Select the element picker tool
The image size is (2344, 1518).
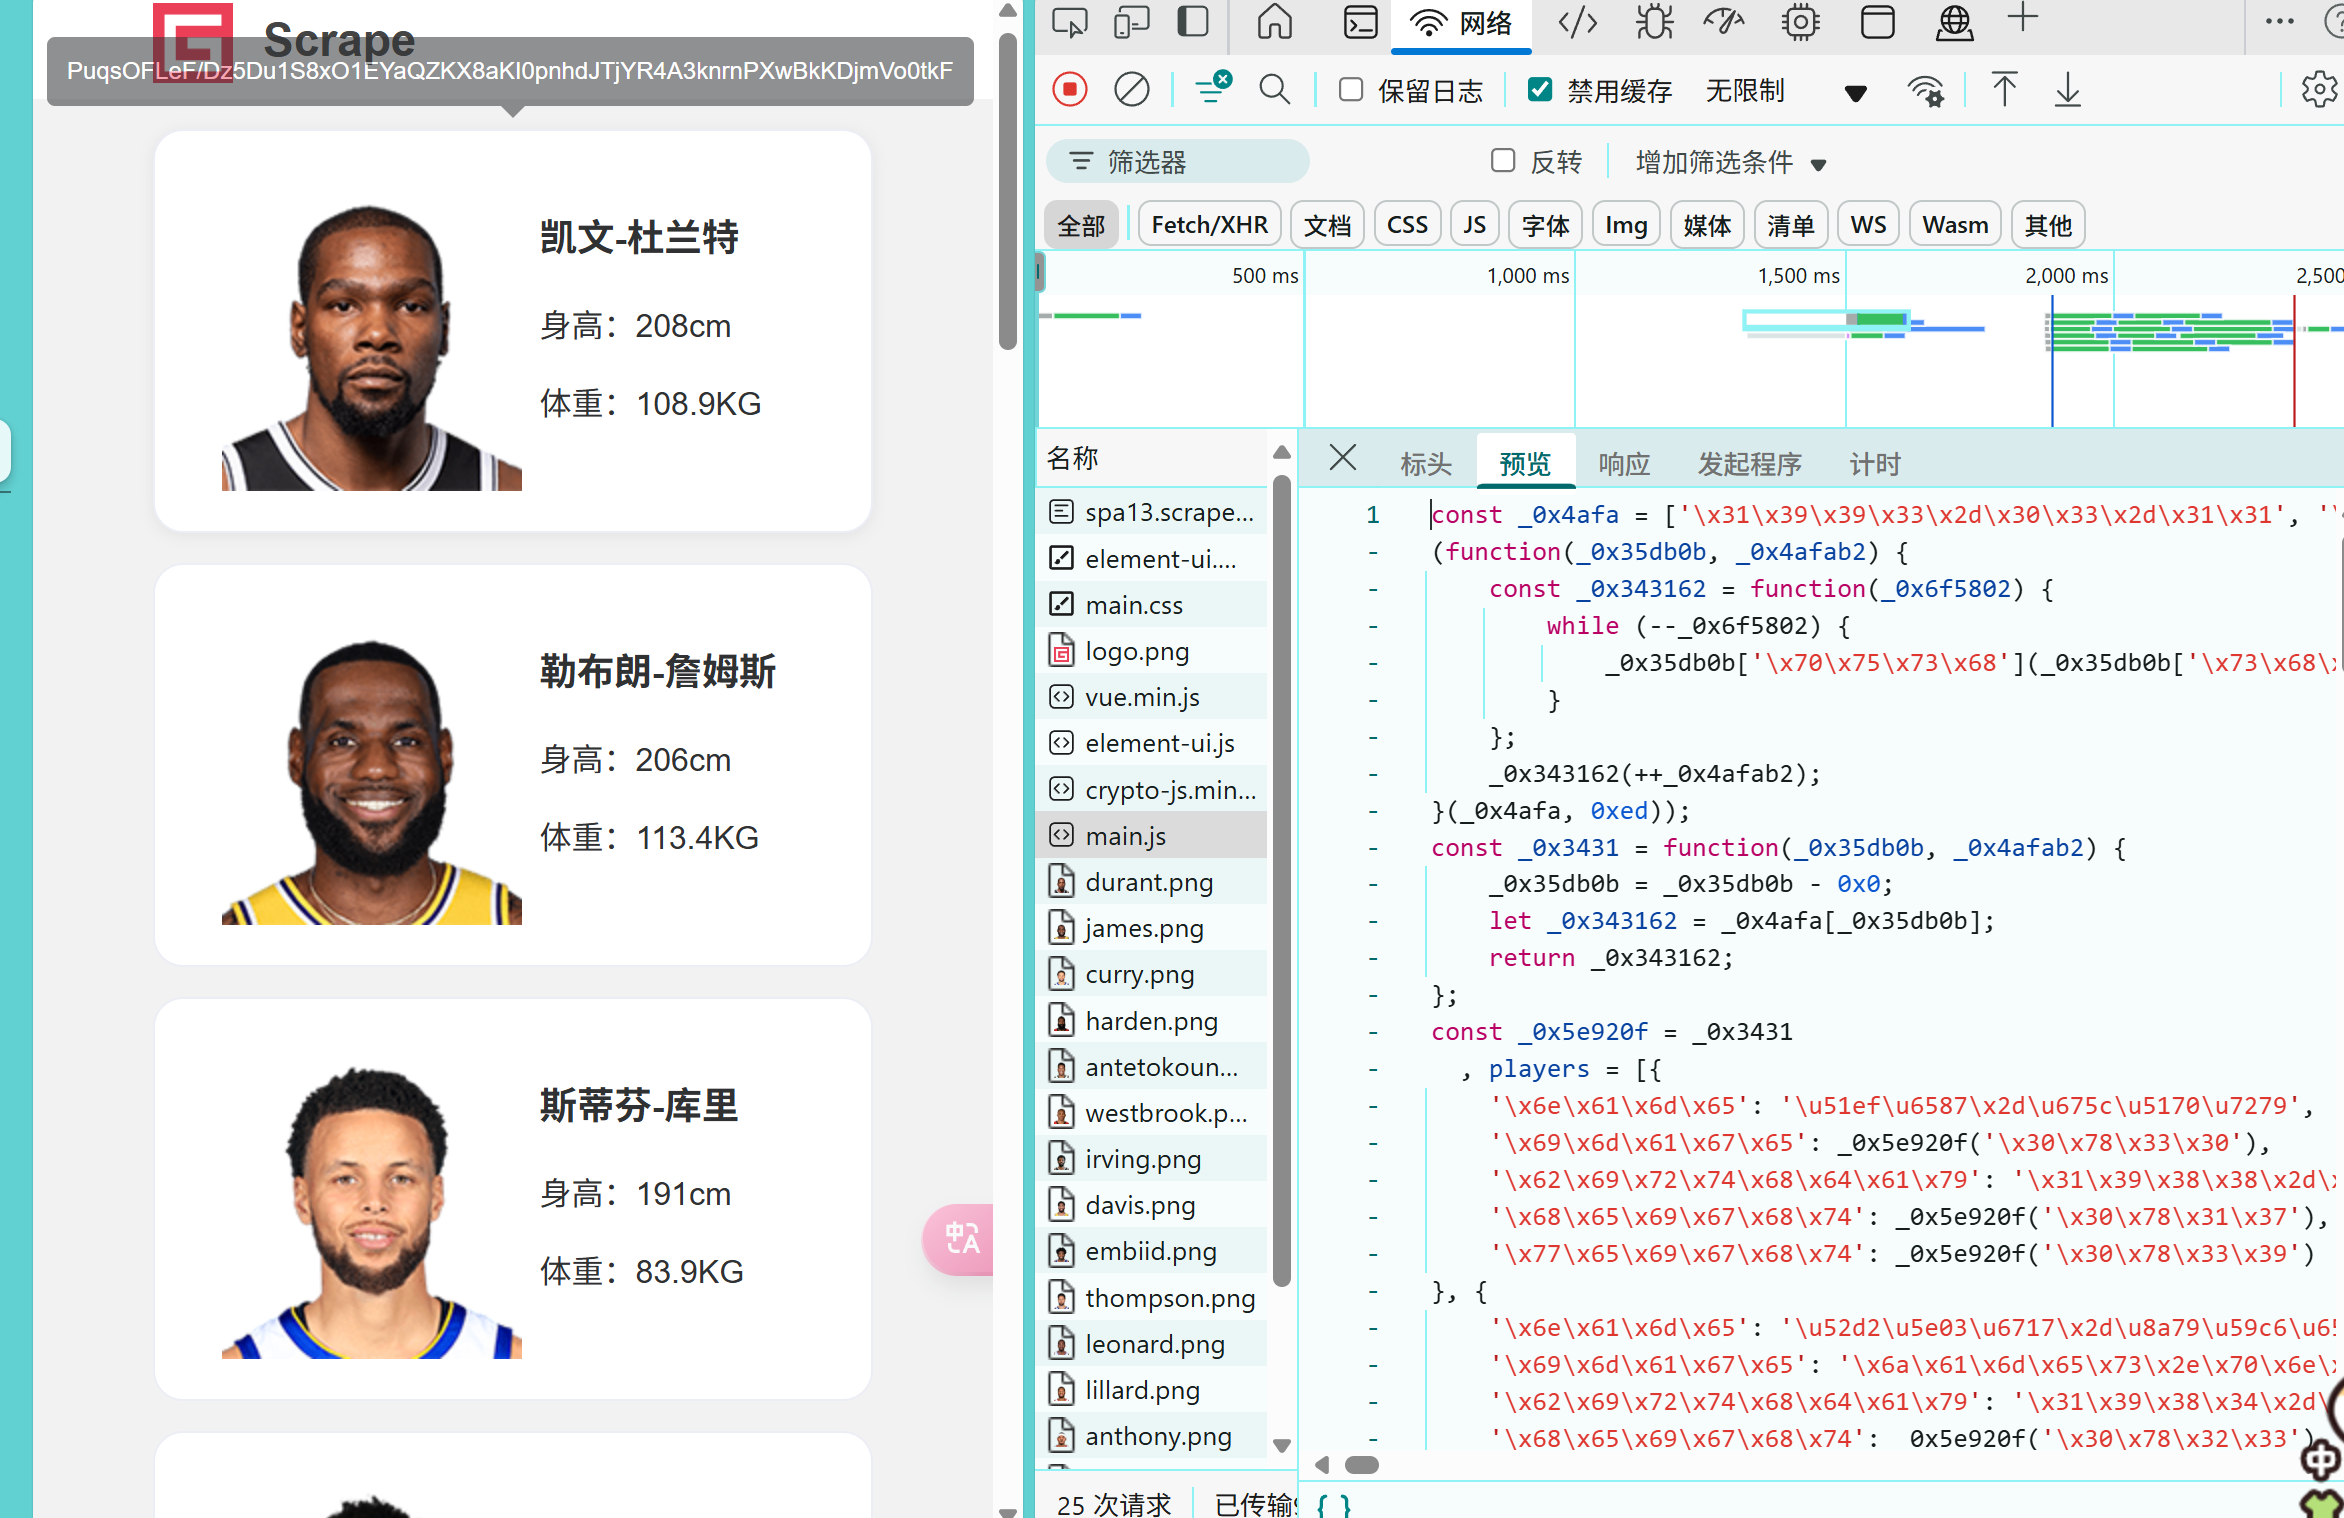(1069, 21)
